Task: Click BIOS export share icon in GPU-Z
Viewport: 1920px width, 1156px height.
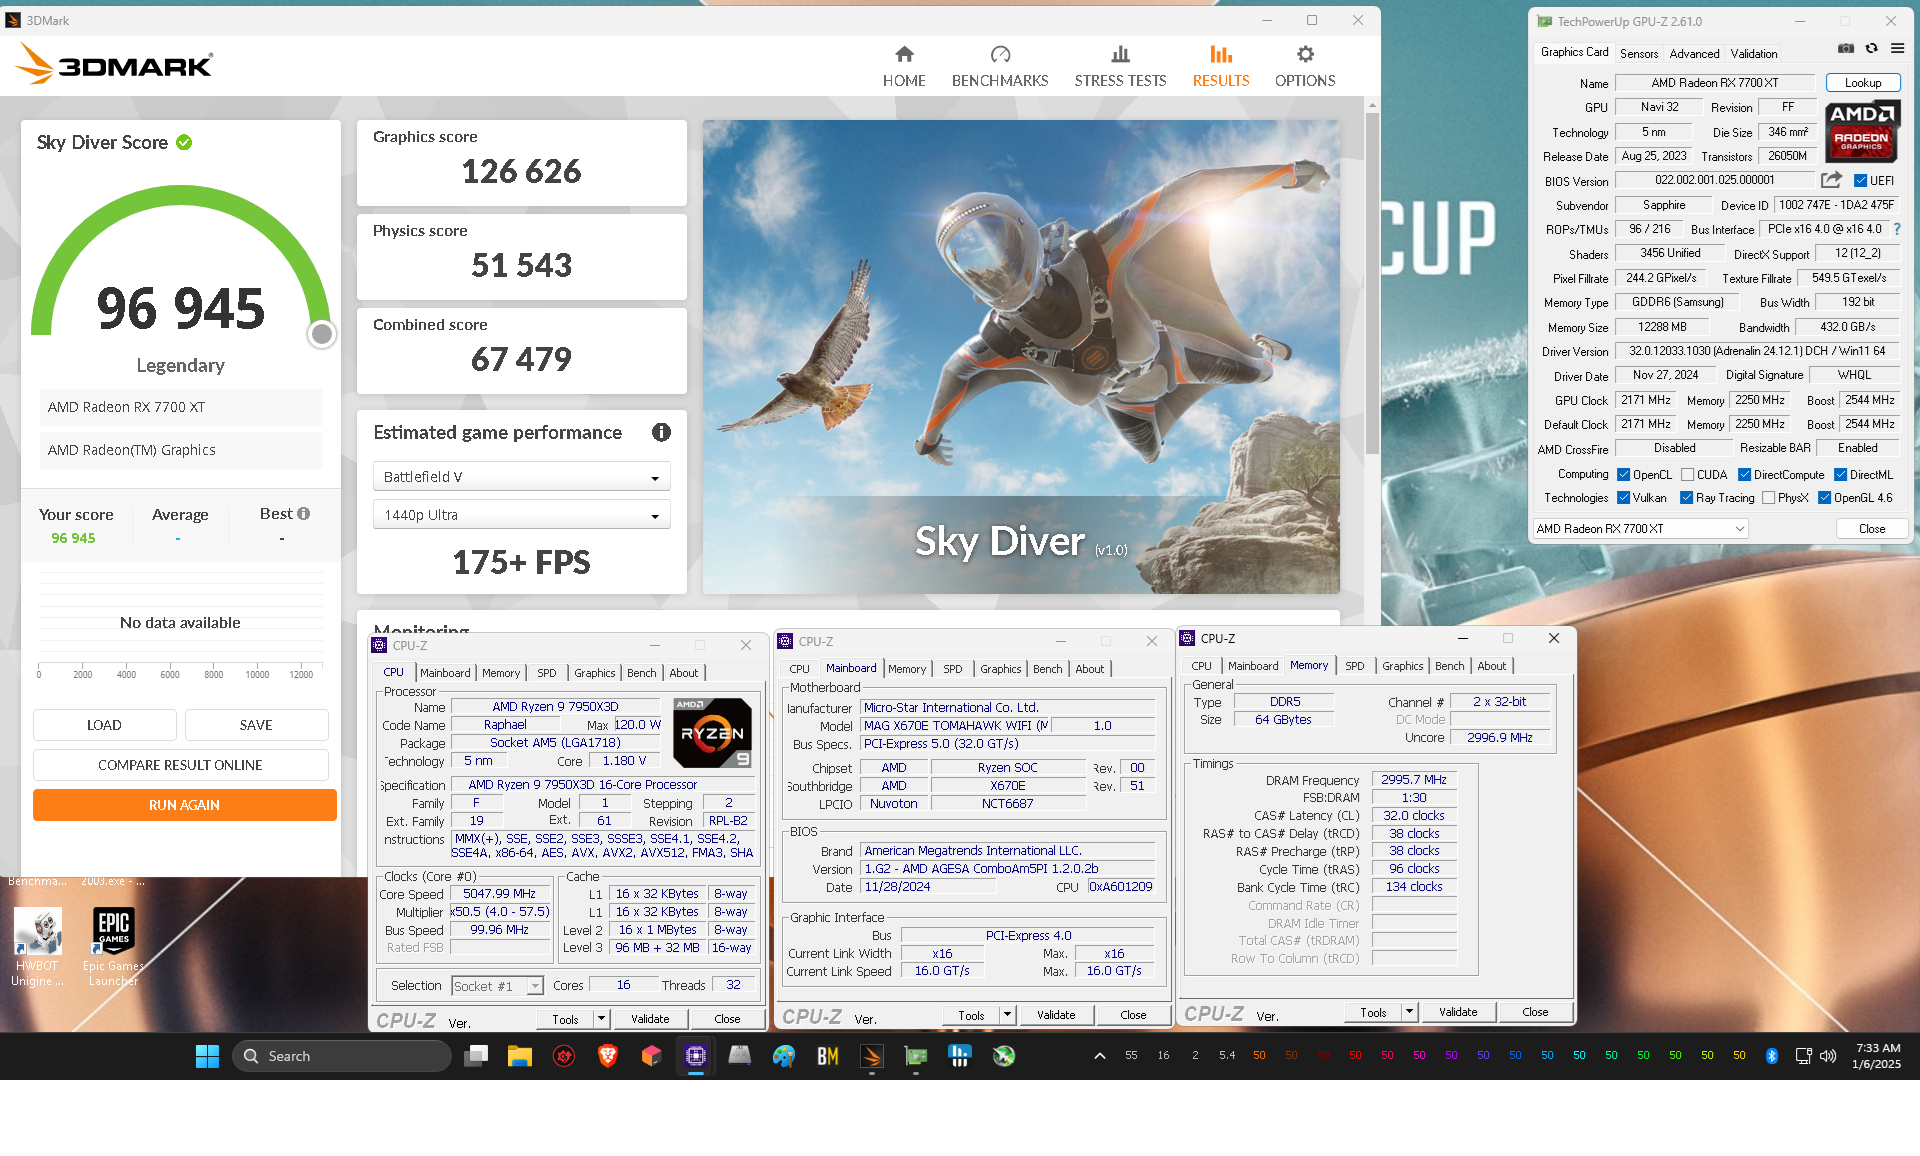Action: 1831,180
